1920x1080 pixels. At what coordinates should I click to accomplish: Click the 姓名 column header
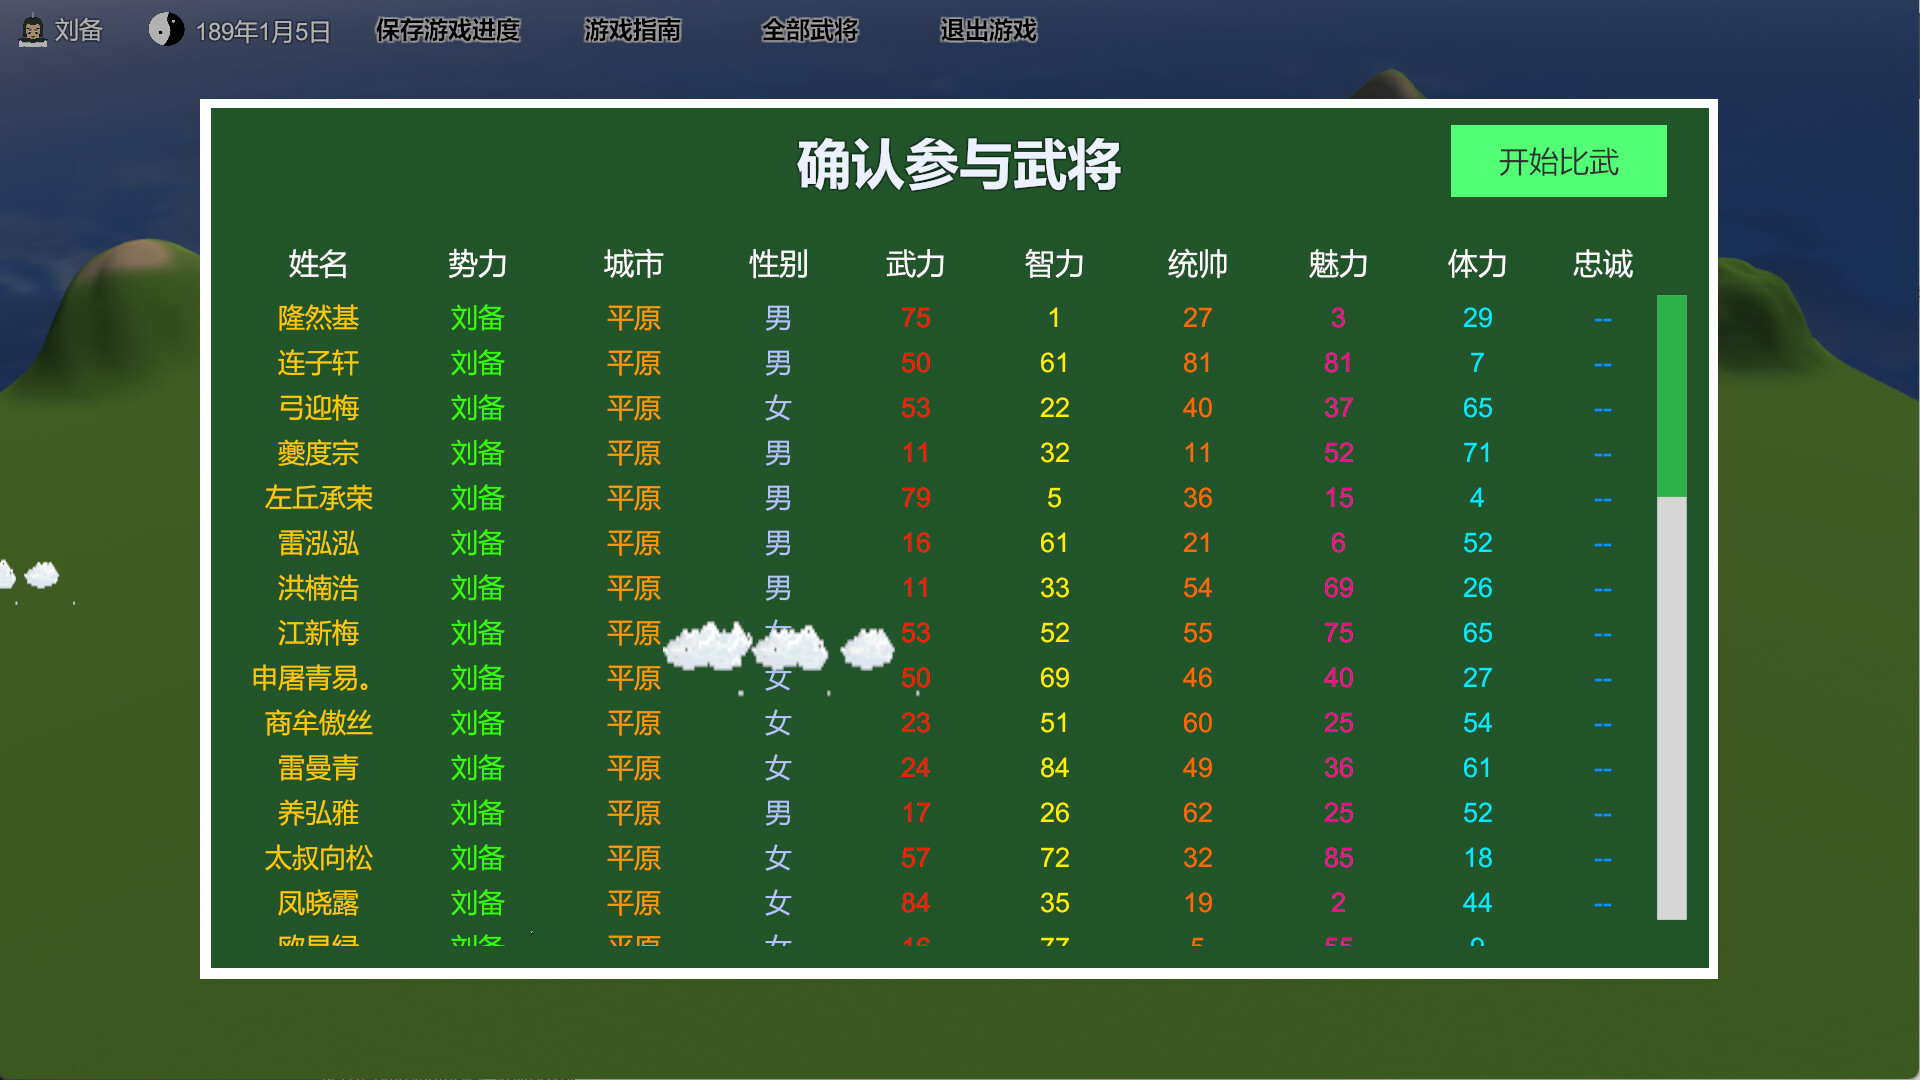pos(316,265)
